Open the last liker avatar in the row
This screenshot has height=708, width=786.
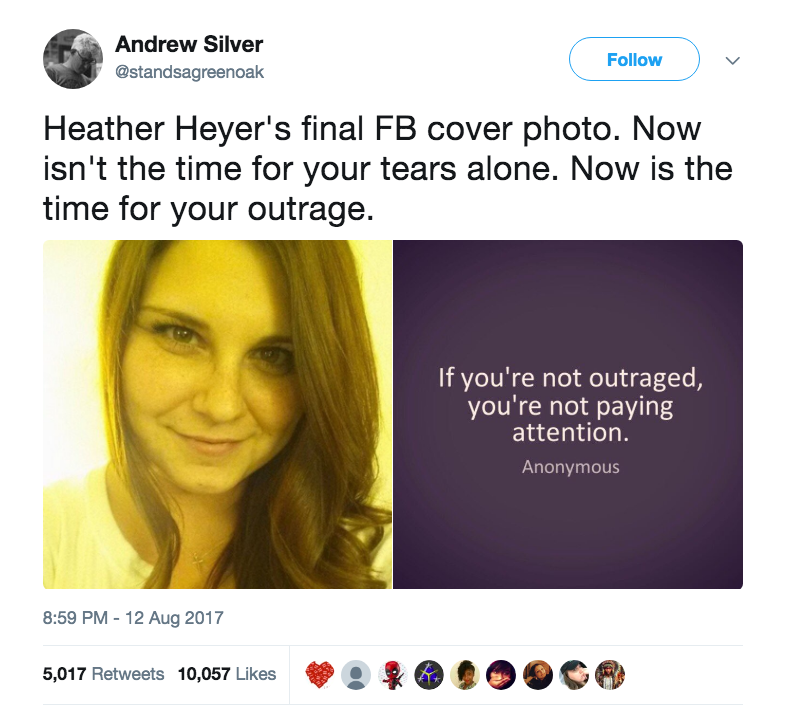click(610, 674)
